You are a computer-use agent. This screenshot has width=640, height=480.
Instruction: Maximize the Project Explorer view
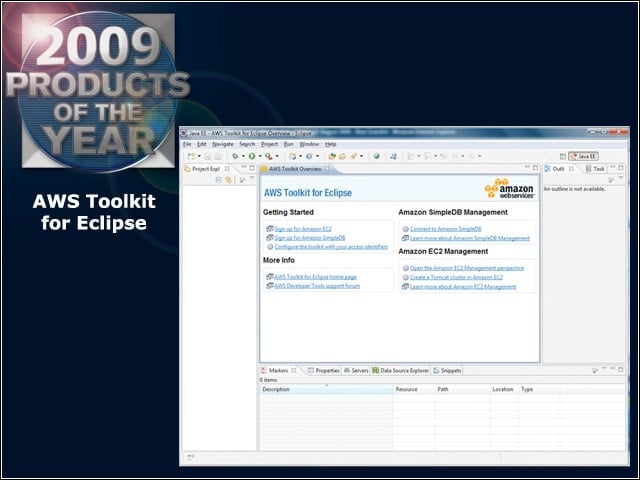click(x=252, y=168)
